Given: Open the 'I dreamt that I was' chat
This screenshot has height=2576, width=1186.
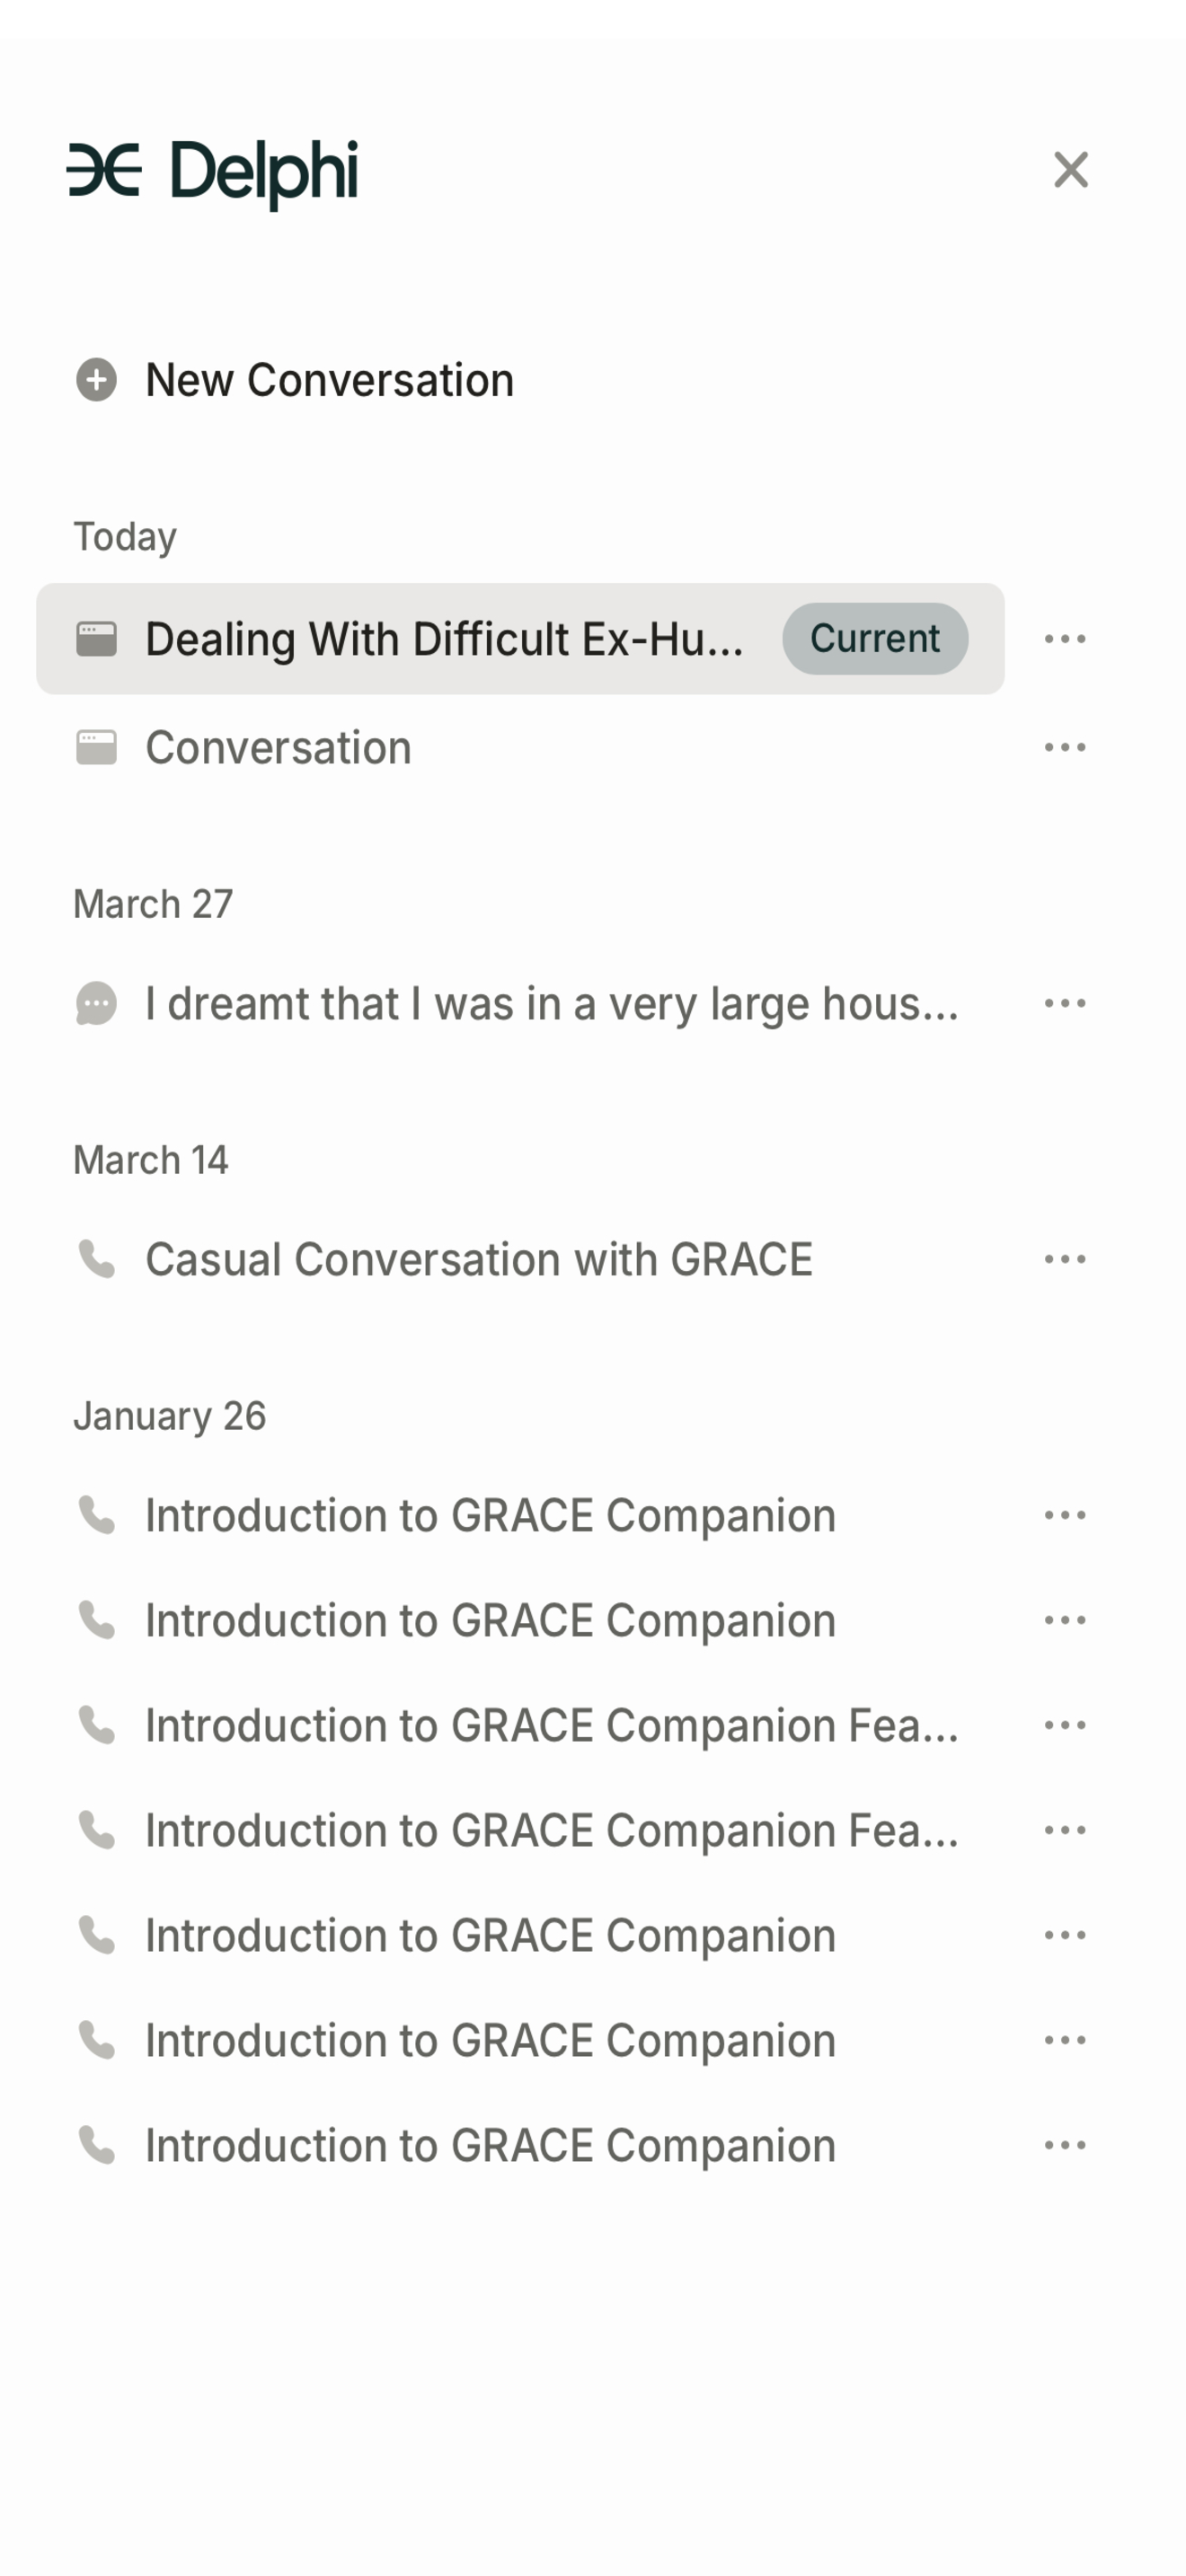Looking at the screenshot, I should pyautogui.click(x=551, y=1004).
